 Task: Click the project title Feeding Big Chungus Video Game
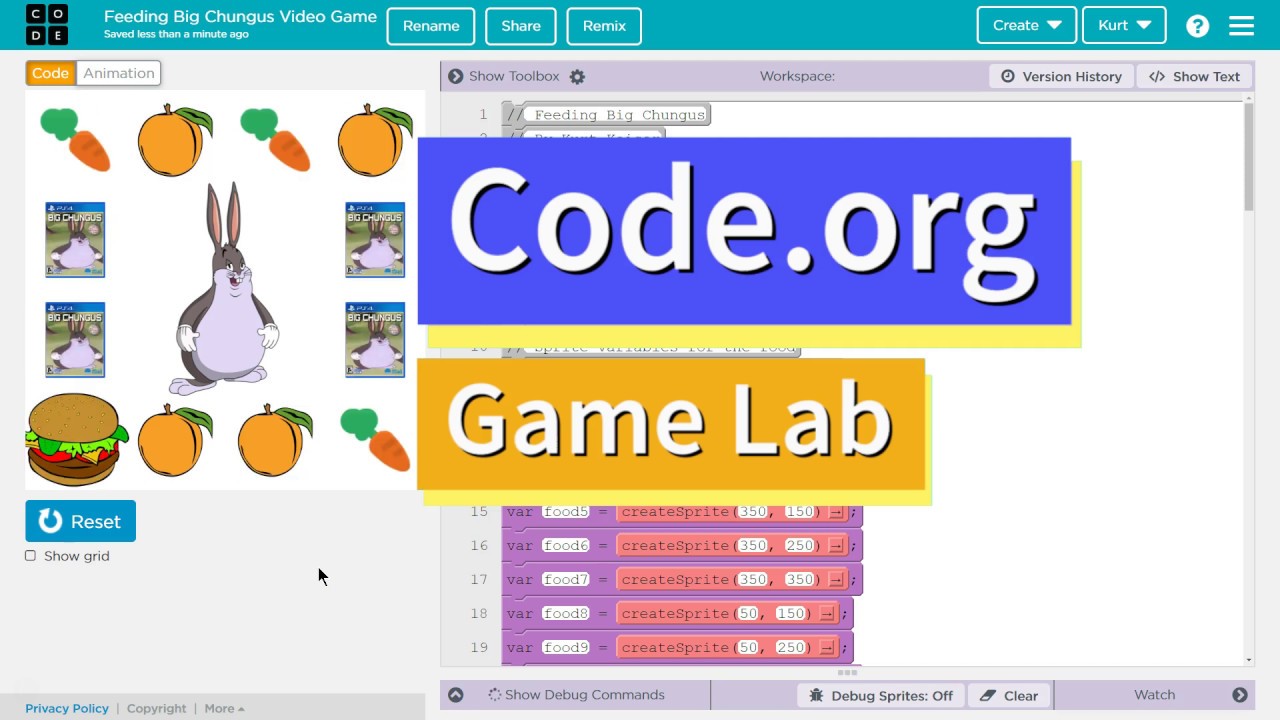(x=240, y=16)
